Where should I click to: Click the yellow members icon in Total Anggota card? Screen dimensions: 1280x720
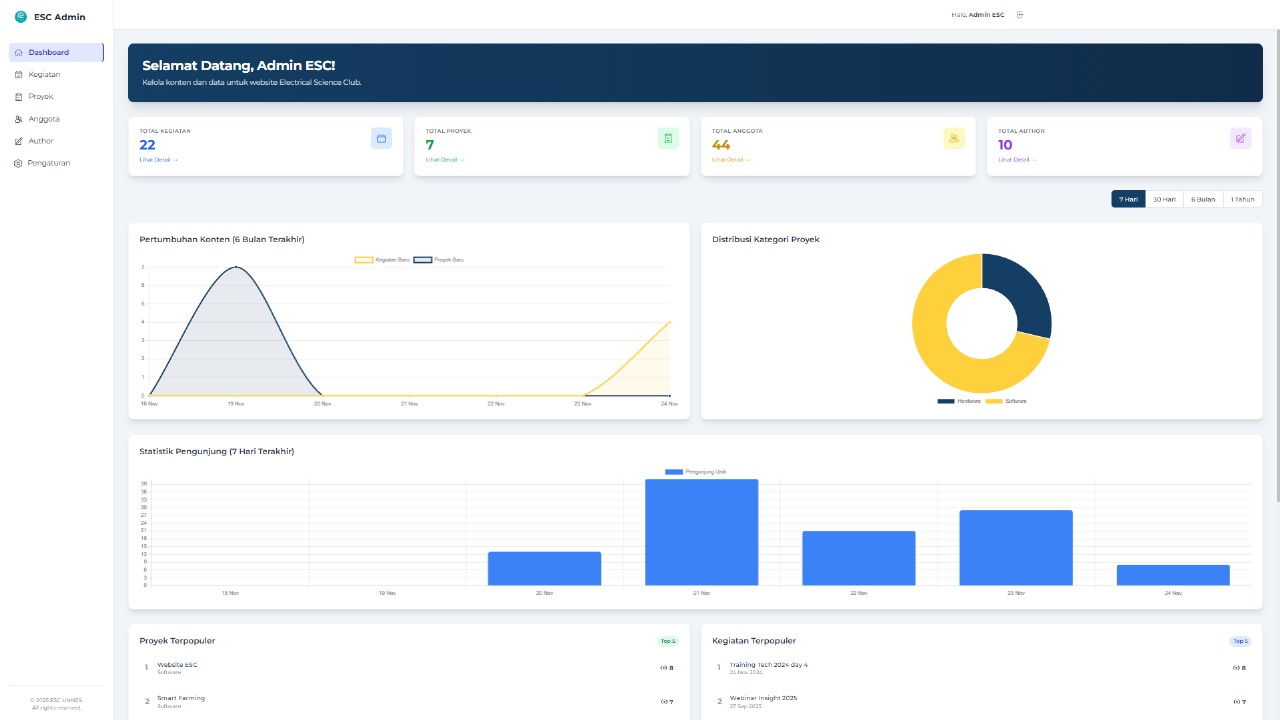(x=954, y=138)
